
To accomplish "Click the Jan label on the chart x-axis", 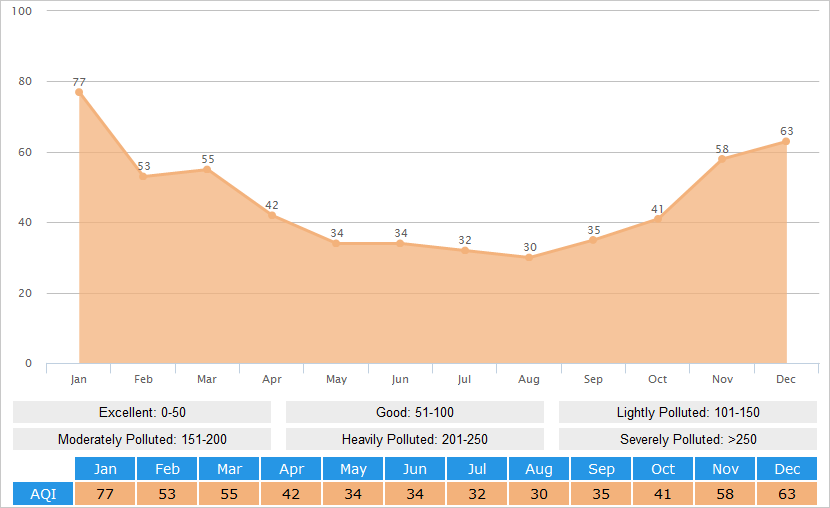I will (78, 379).
